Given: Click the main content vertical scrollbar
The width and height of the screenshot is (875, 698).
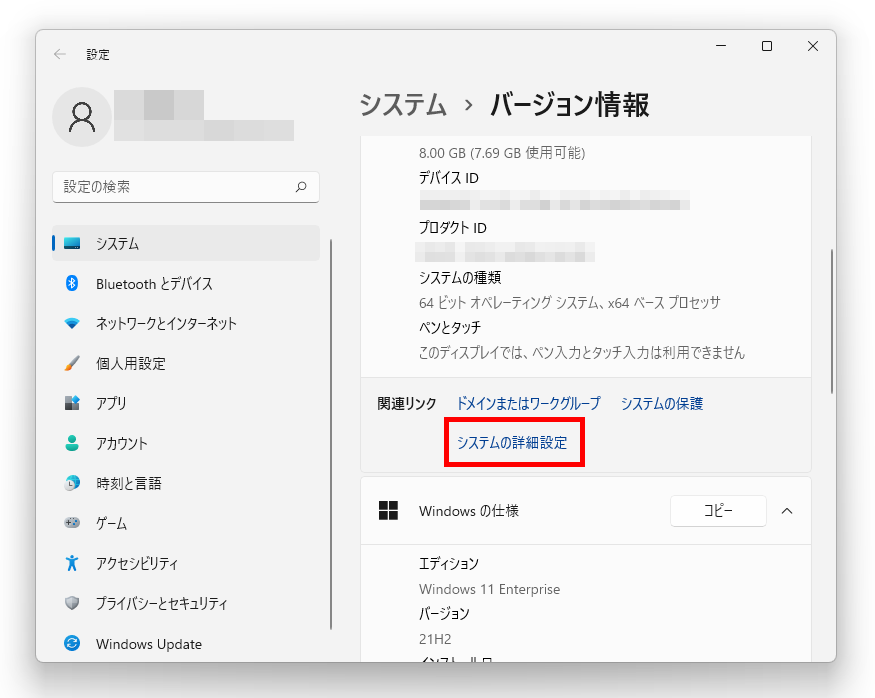Looking at the screenshot, I should coord(831,321).
